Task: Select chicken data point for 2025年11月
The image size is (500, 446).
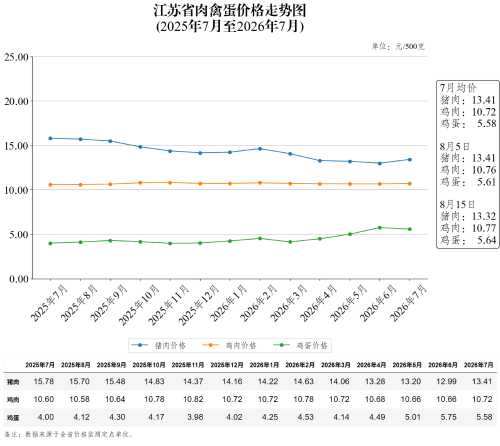Action: (x=170, y=183)
